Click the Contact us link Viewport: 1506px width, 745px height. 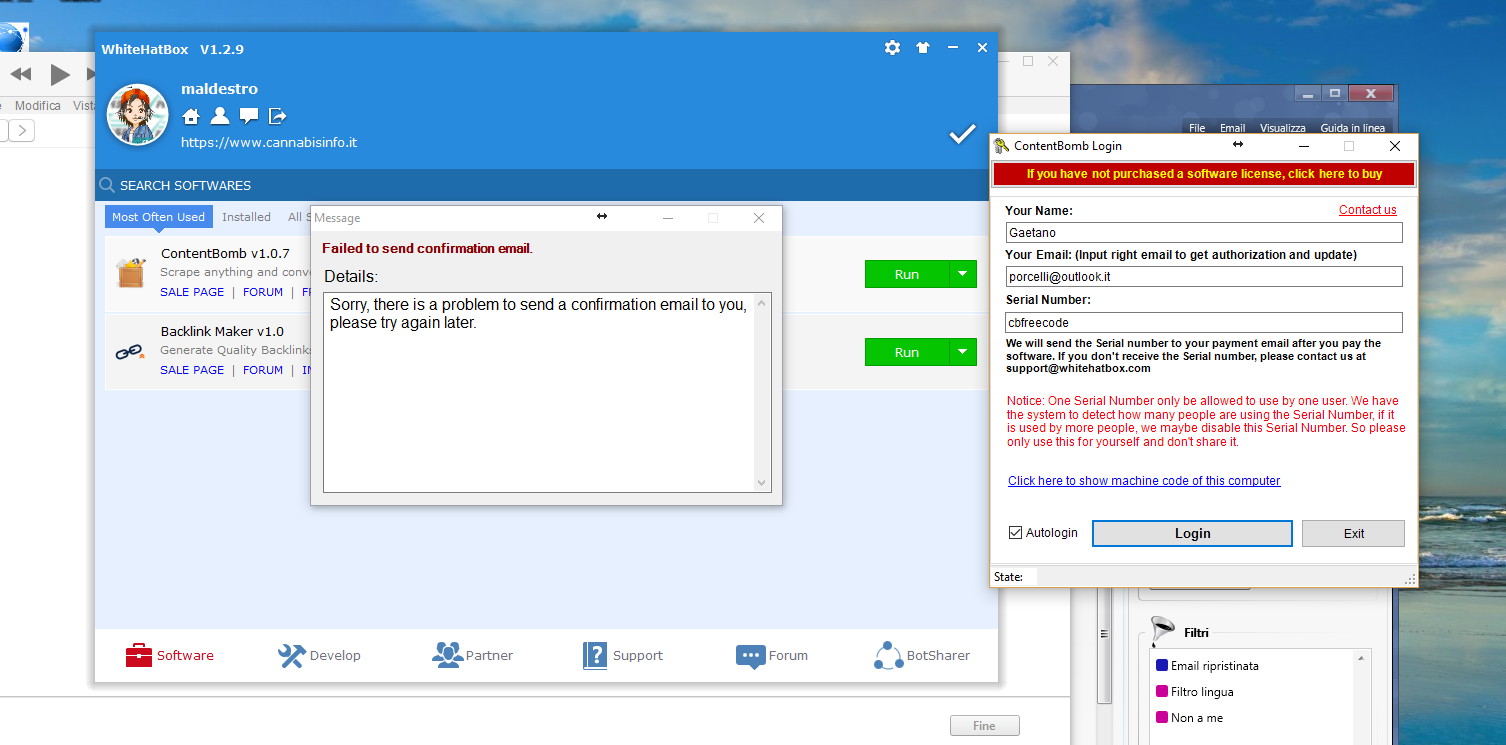point(1367,210)
